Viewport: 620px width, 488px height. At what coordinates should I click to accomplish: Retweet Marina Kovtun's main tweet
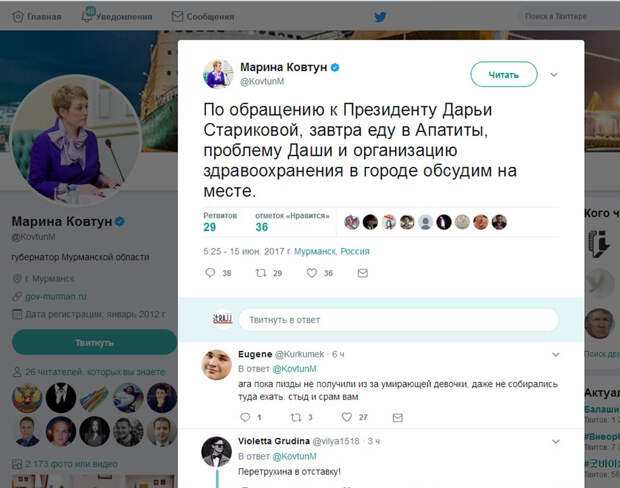(x=261, y=273)
